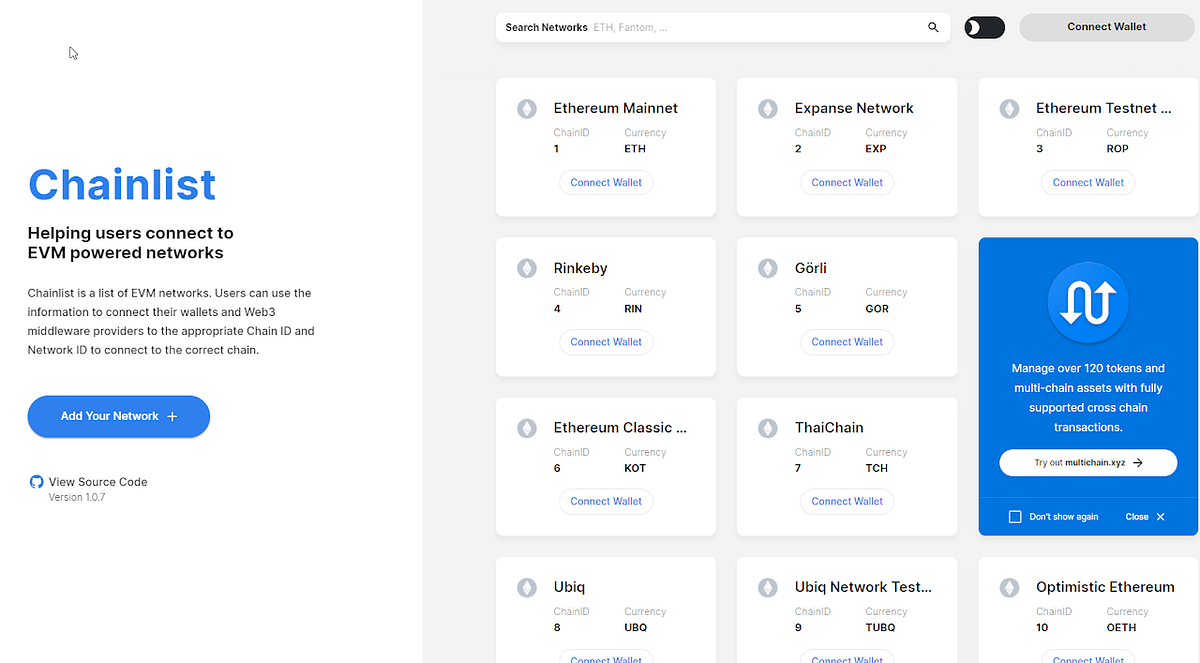Click the Rinkeby network logo icon
This screenshot has height=663, width=1200.
pos(526,268)
